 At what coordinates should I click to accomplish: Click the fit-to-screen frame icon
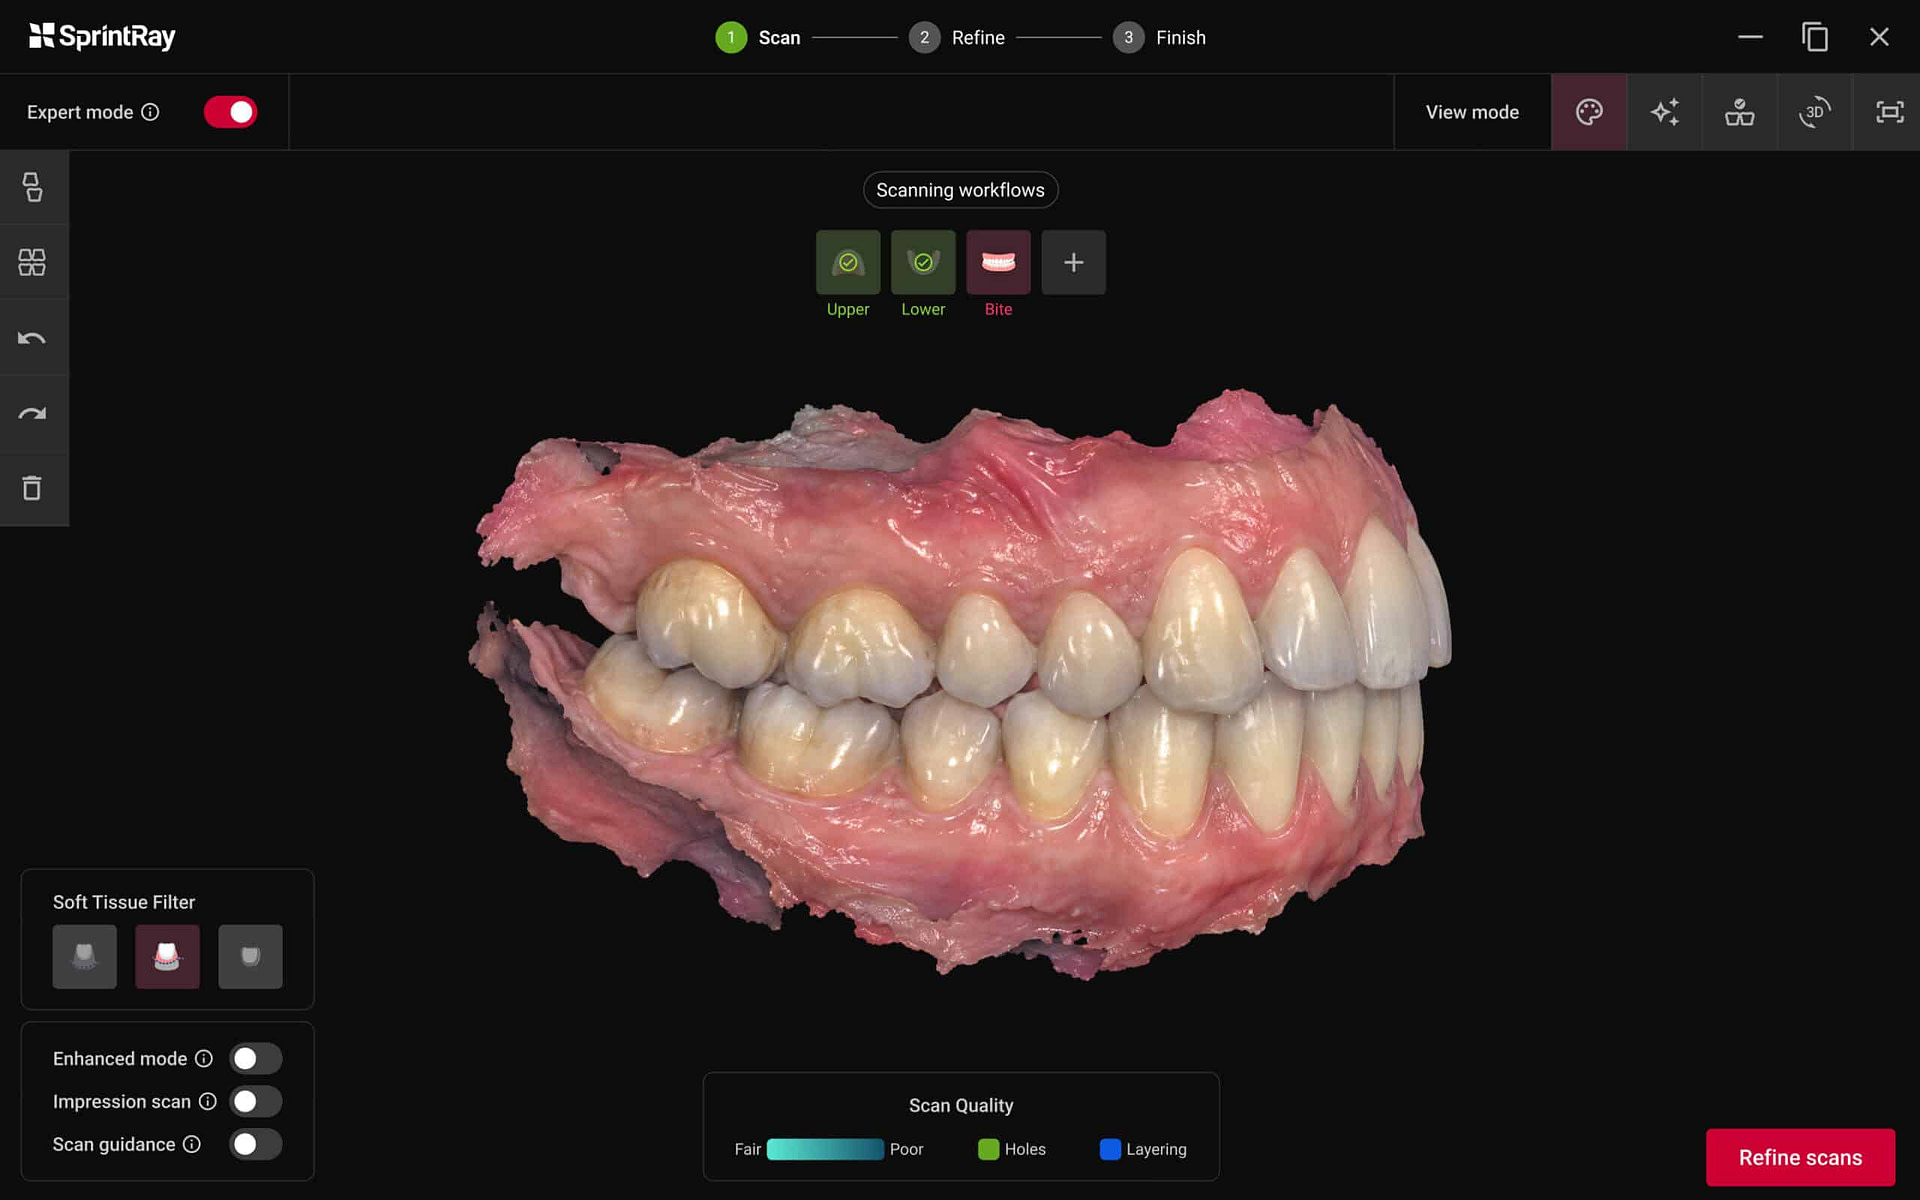1889,112
